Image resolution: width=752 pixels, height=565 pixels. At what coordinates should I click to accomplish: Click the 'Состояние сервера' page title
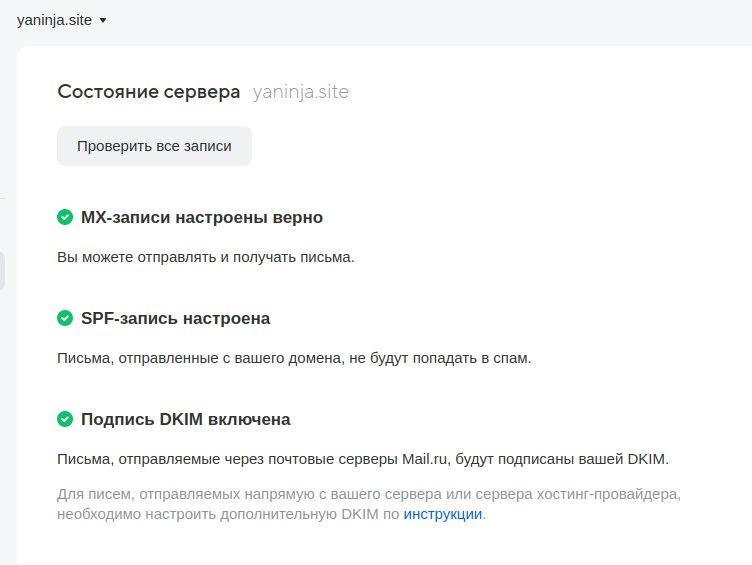pyautogui.click(x=149, y=92)
